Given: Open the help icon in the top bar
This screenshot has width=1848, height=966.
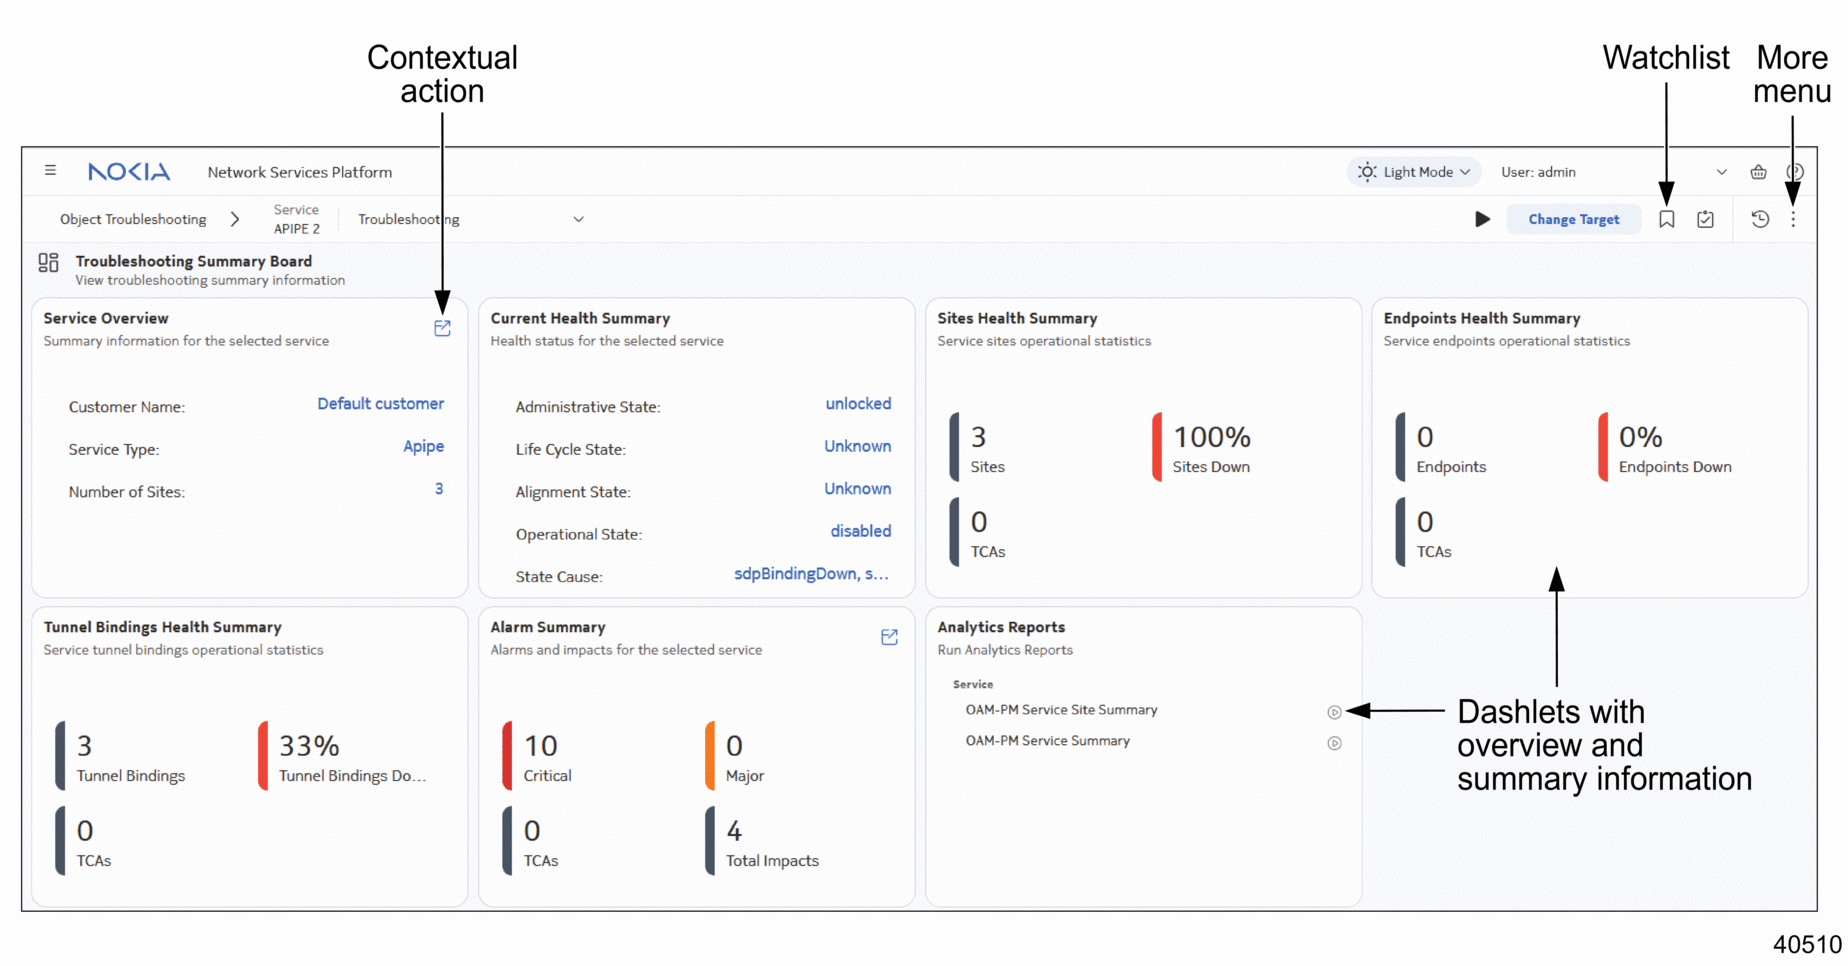Looking at the screenshot, I should pos(1795,171).
